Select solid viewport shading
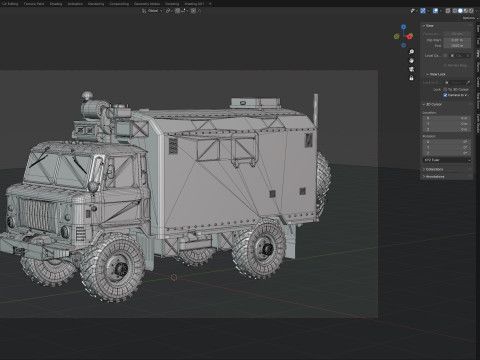Viewport: 480px width, 360px height. coord(460,11)
